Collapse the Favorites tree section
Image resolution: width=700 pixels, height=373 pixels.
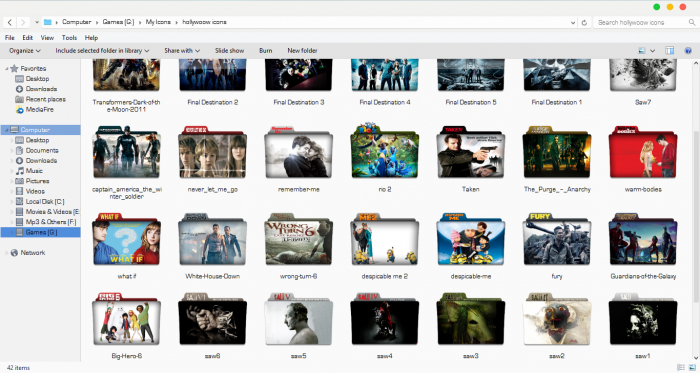pos(7,68)
